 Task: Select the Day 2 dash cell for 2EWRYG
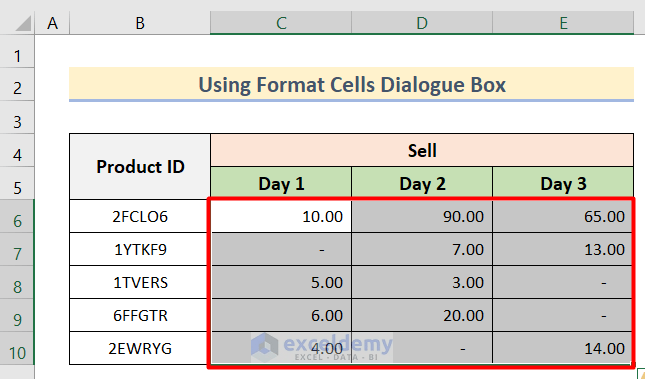point(422,348)
